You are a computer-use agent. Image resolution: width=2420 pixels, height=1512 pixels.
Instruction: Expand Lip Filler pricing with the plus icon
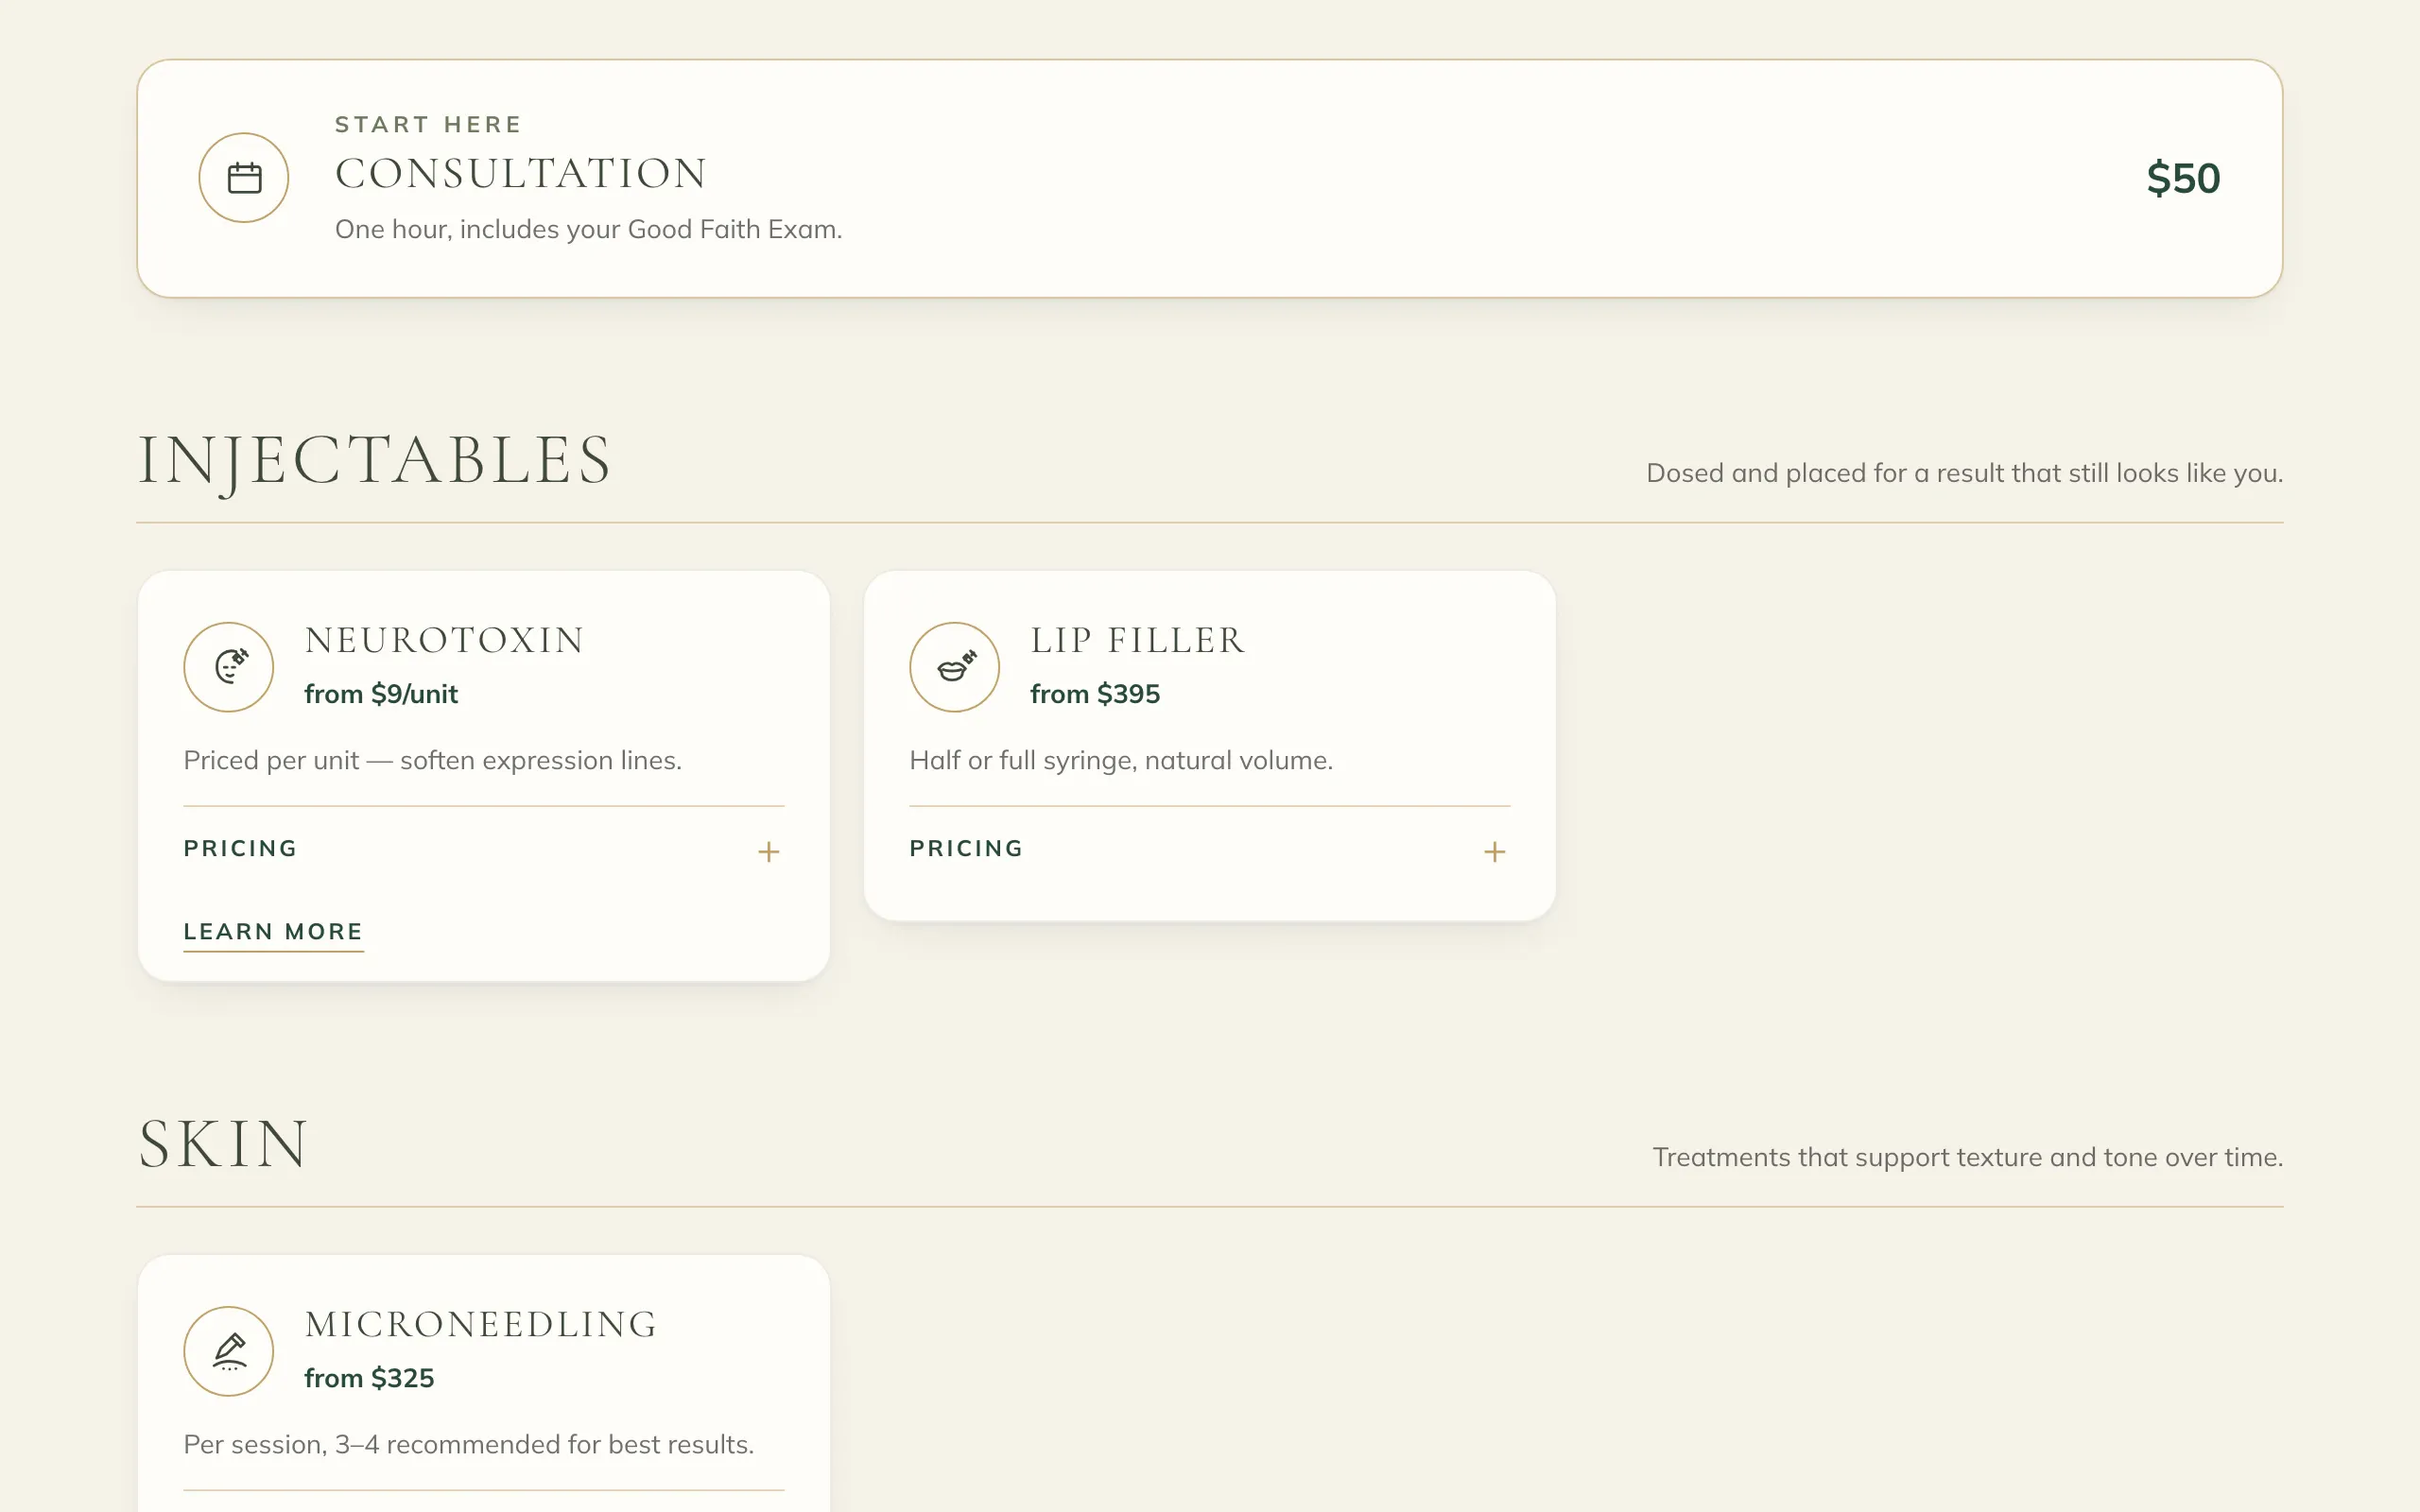coord(1494,852)
